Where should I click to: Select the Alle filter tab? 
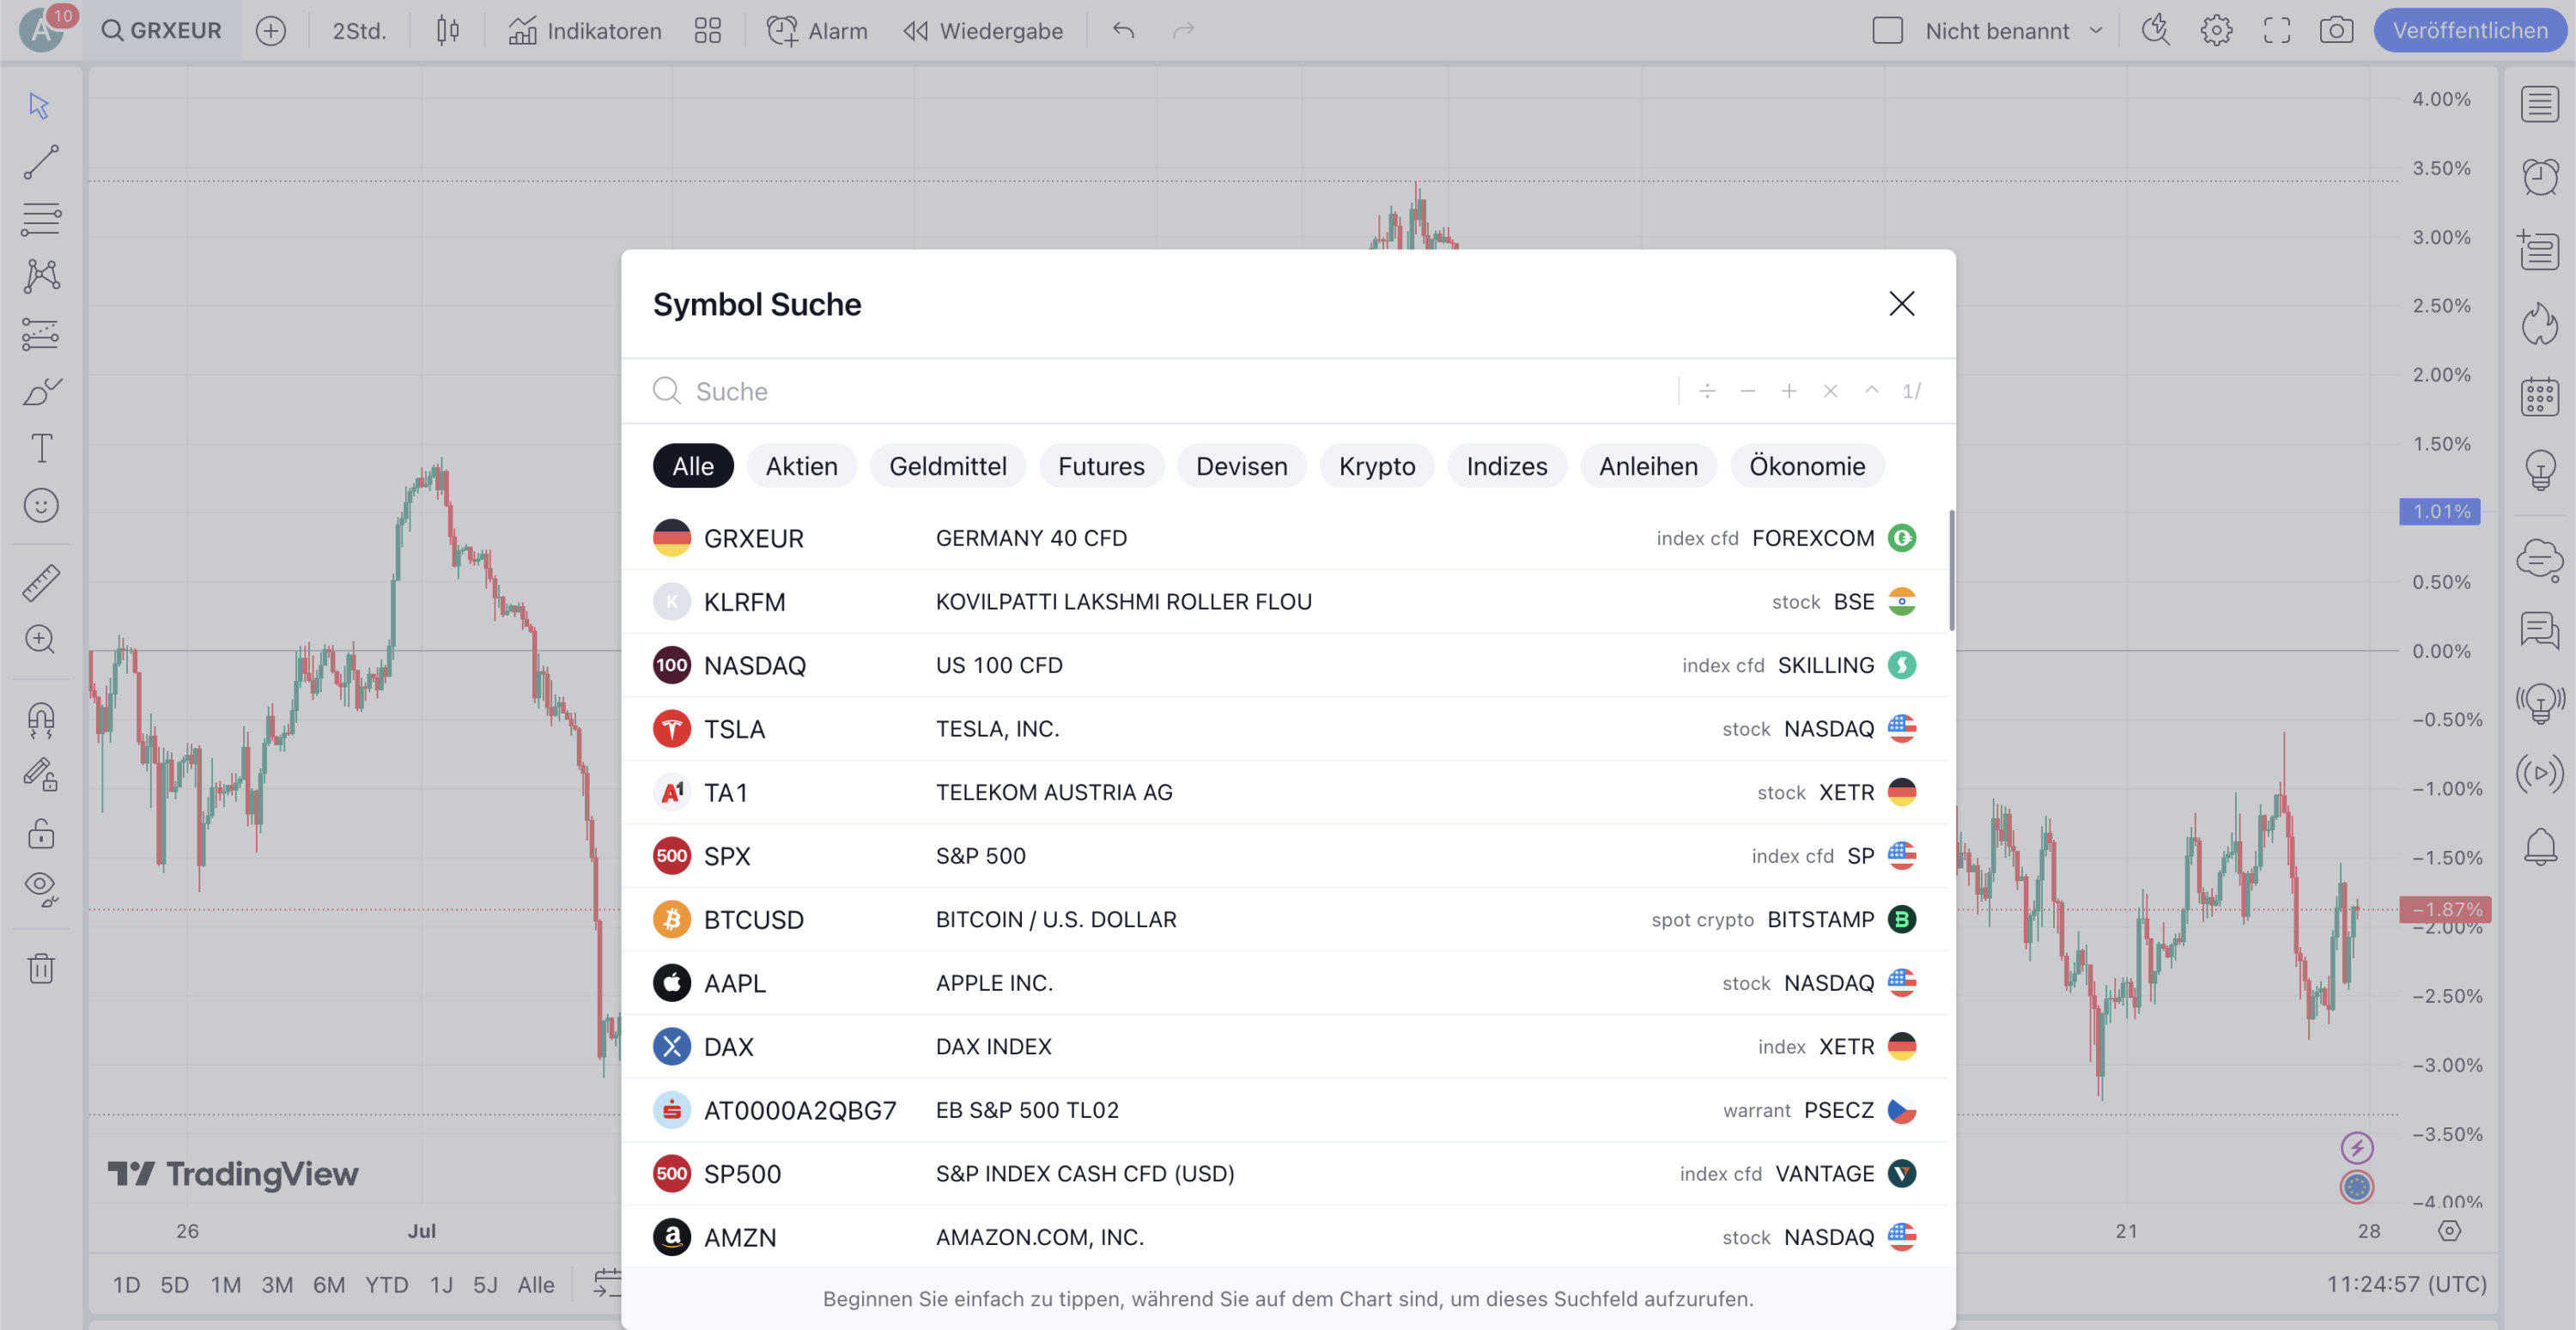pyautogui.click(x=692, y=466)
